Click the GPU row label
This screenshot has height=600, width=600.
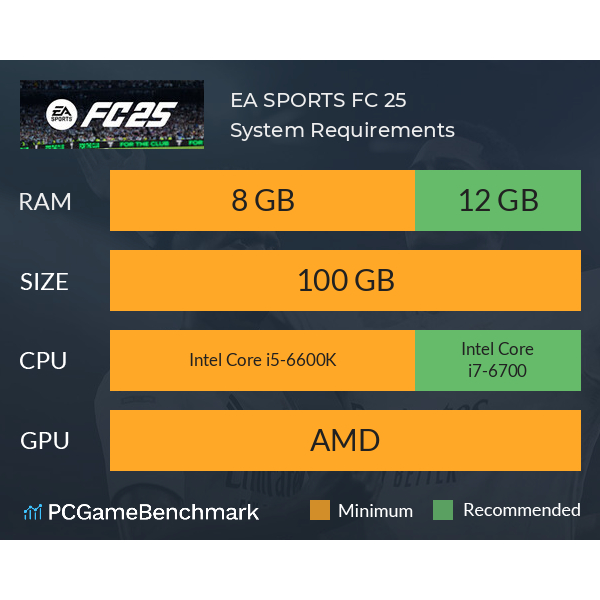tap(43, 441)
